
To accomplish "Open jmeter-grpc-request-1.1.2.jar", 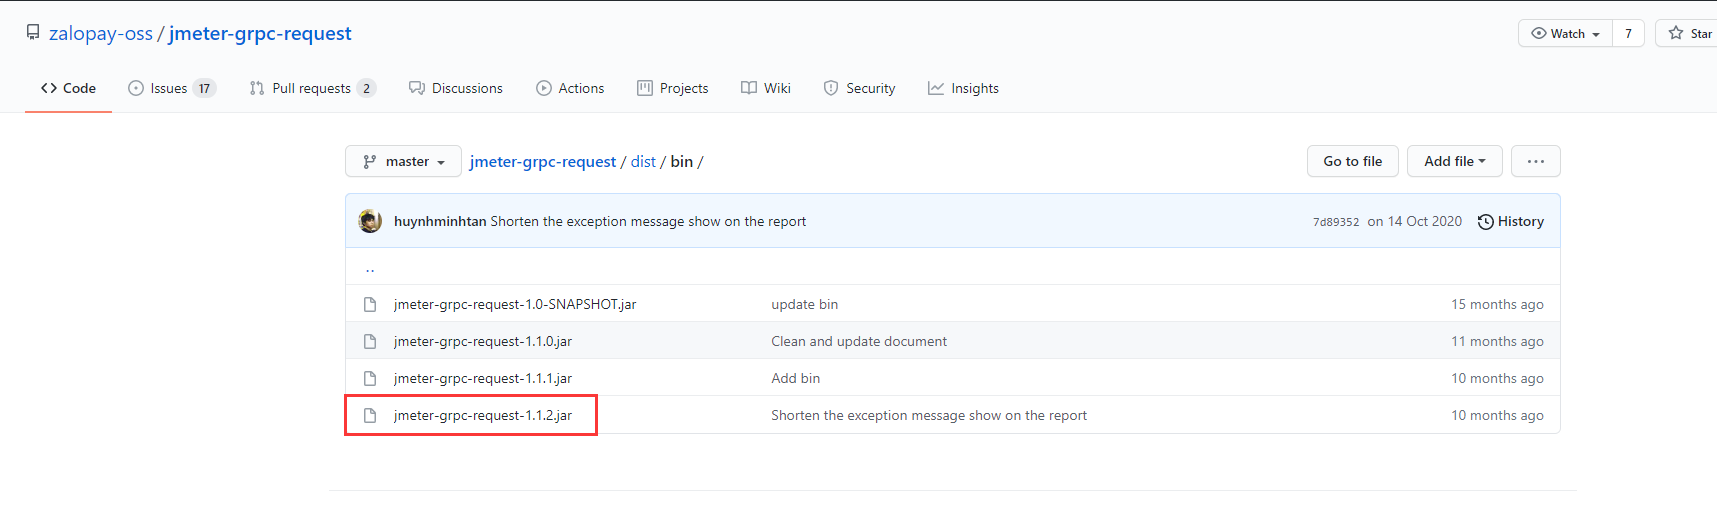I will 483,415.
